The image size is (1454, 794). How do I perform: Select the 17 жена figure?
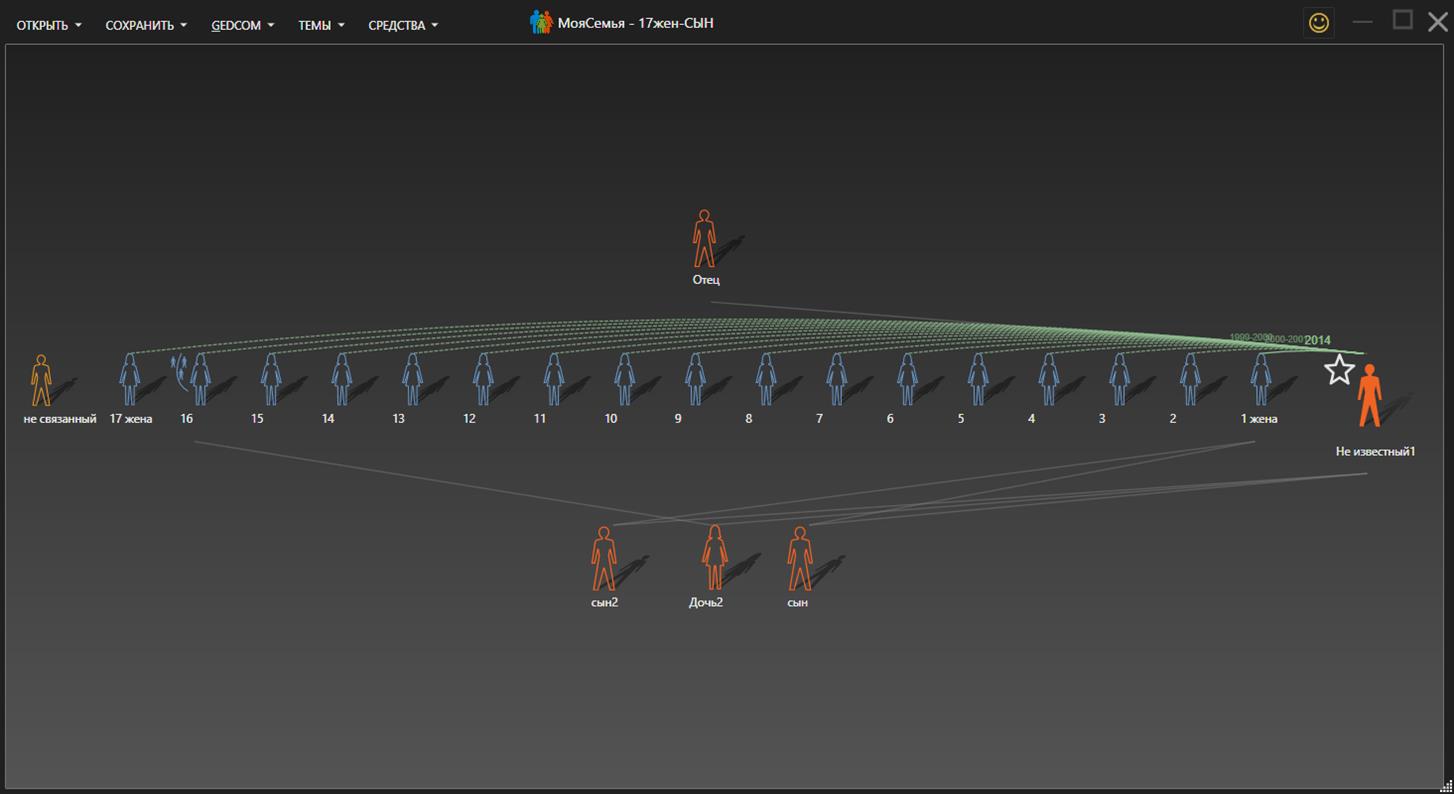129,380
